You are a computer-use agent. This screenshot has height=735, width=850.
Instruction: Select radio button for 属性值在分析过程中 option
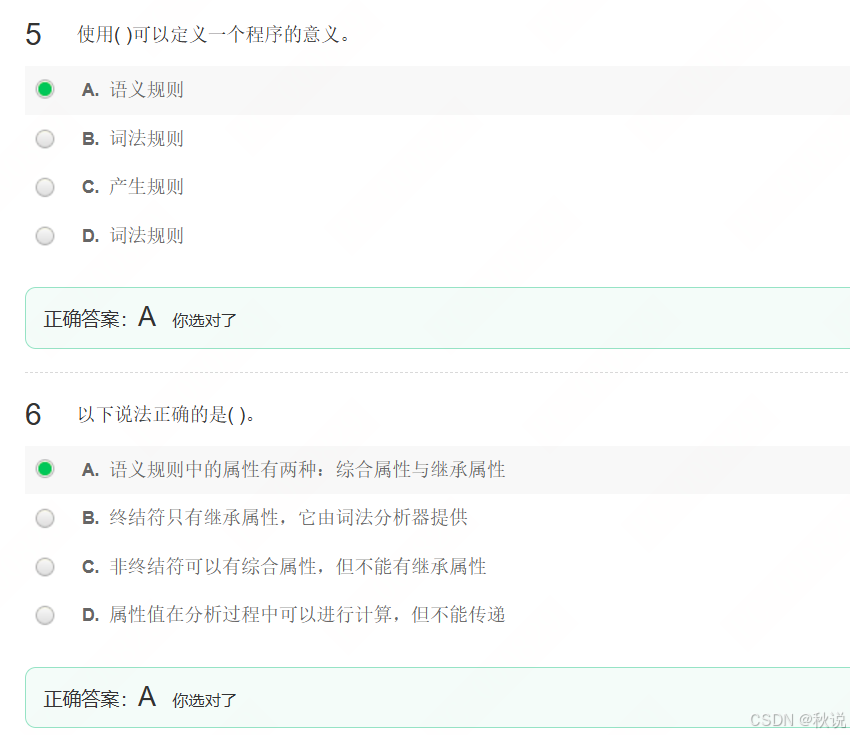45,615
